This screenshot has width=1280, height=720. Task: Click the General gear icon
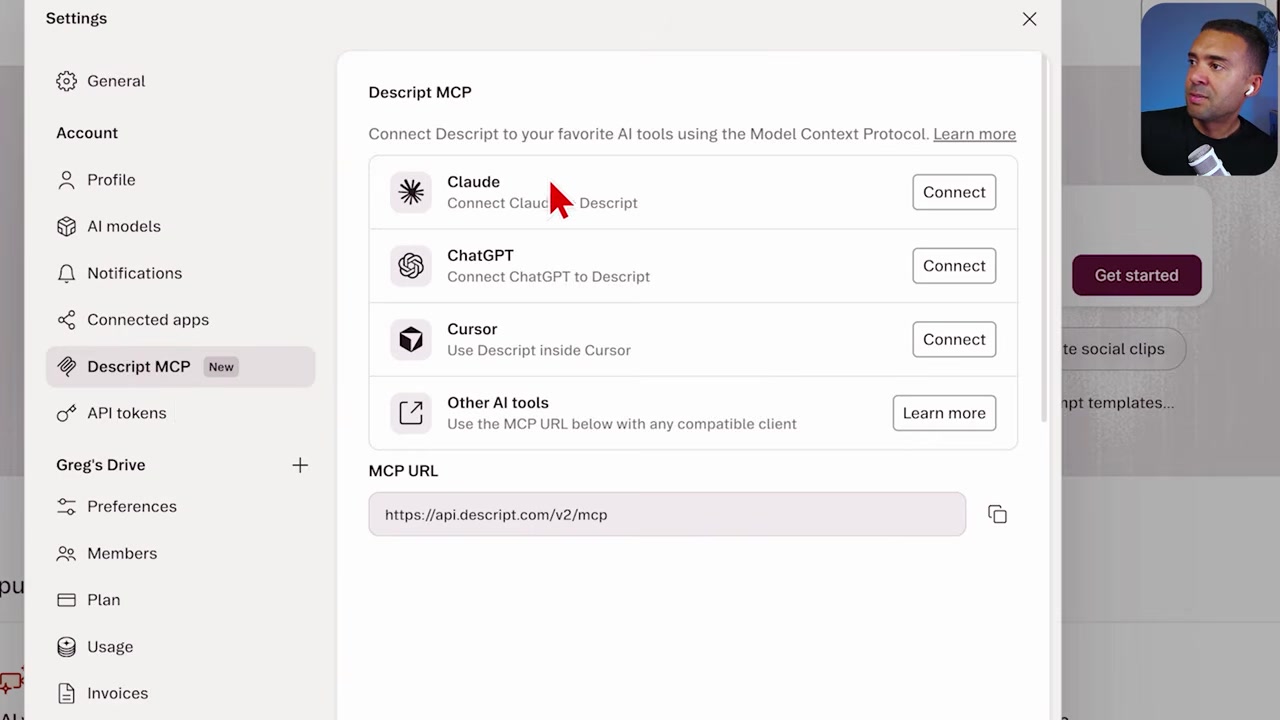pyautogui.click(x=66, y=81)
